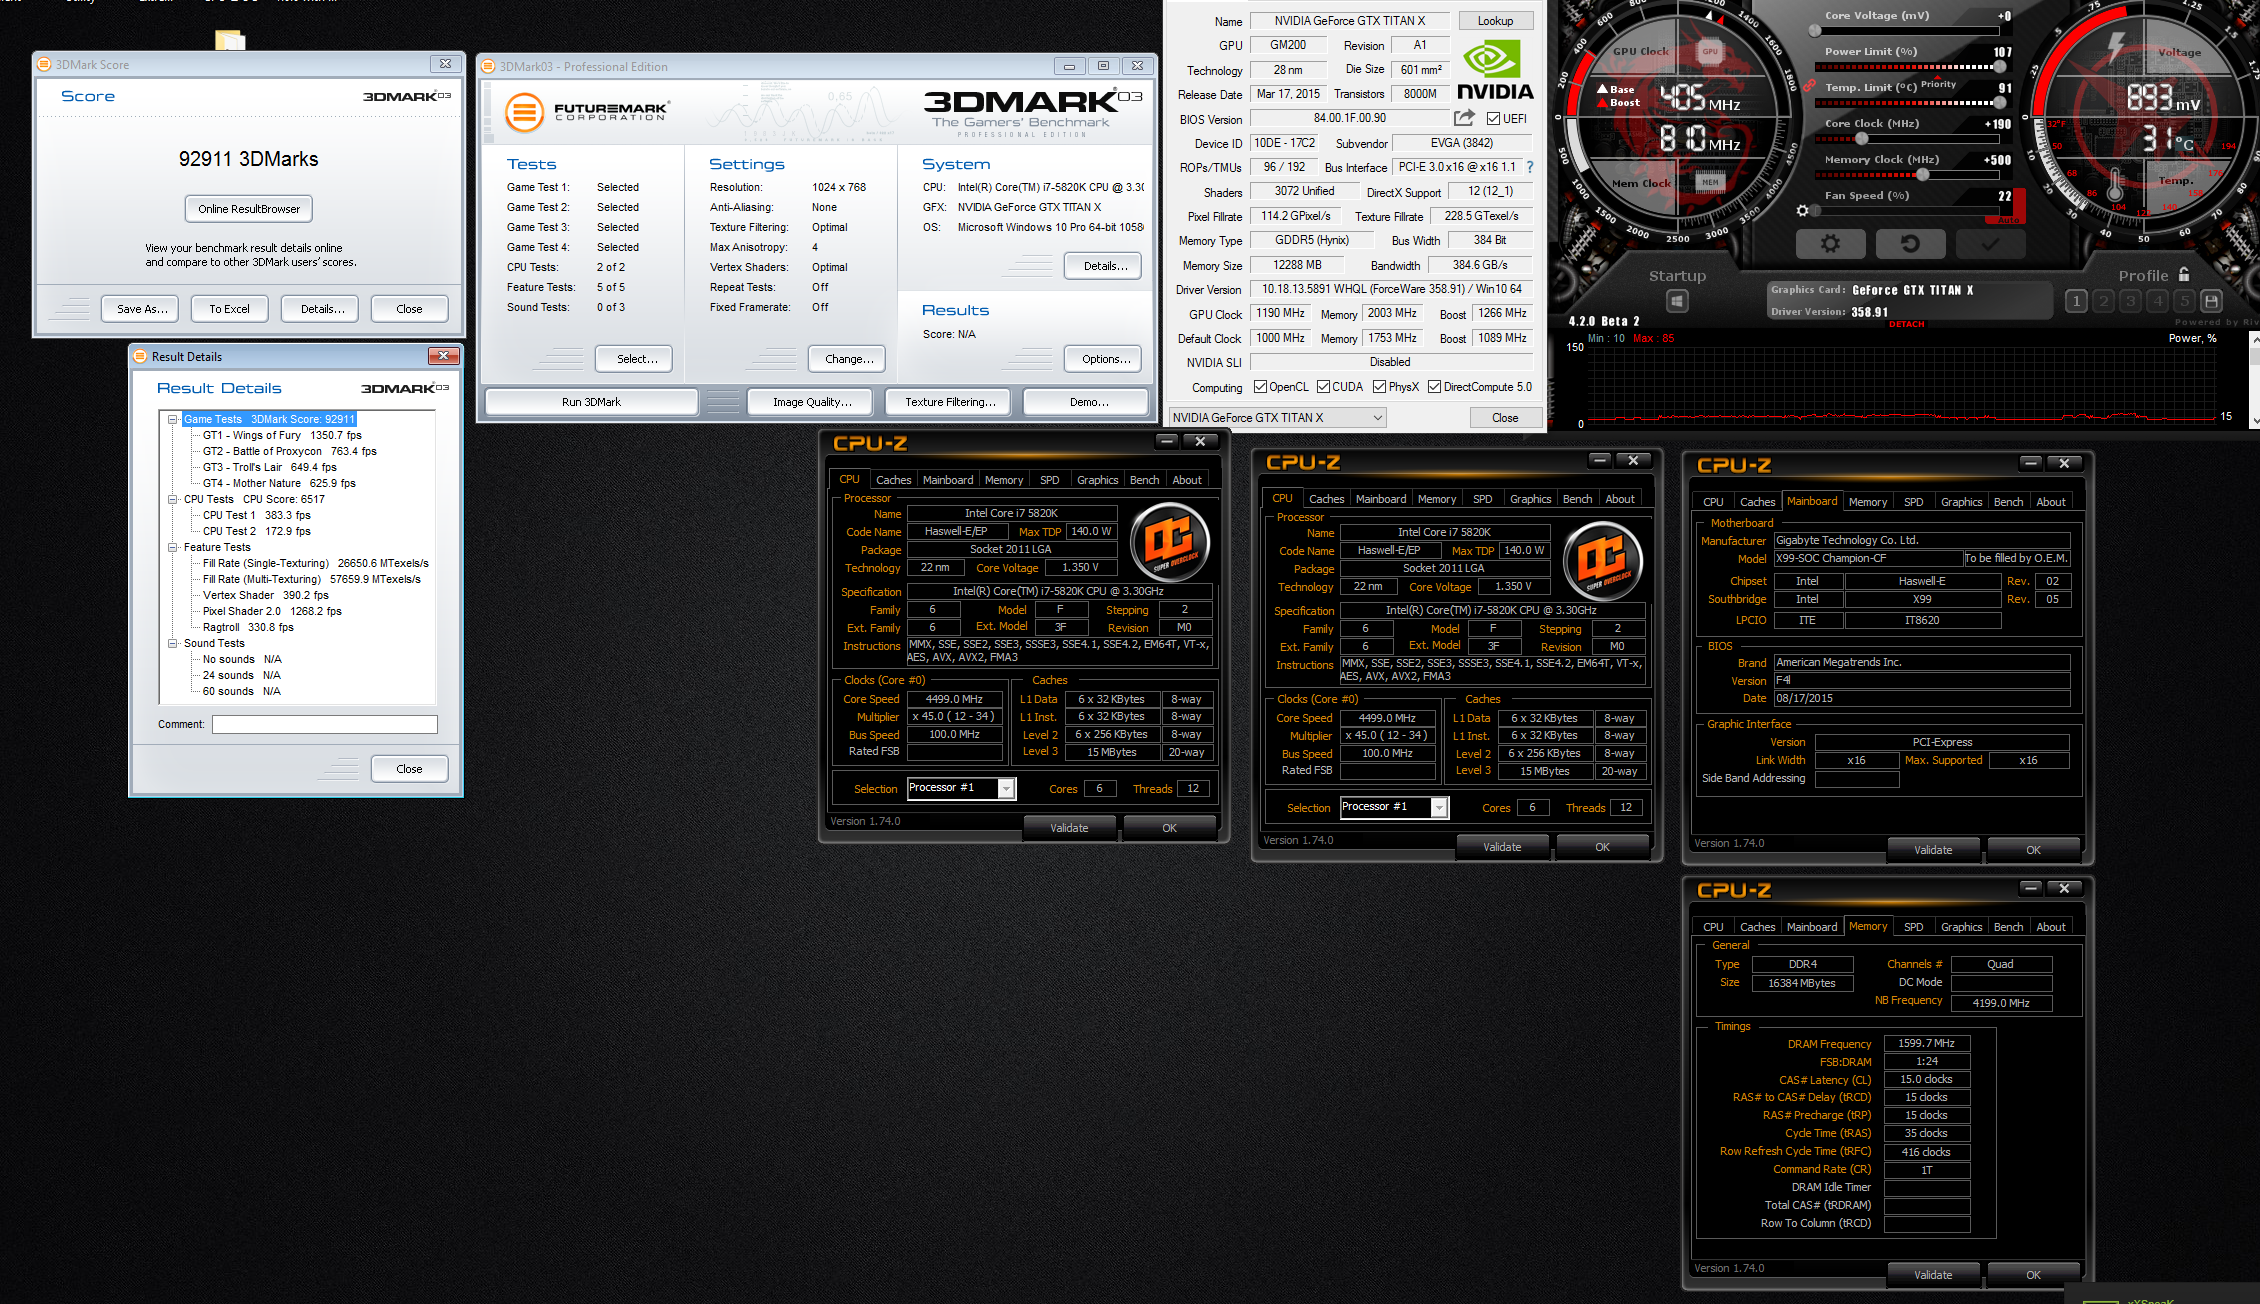Screen dimensions: 2260x1304
Task: Collapse the CPU Tests tree node
Action: click(172, 499)
